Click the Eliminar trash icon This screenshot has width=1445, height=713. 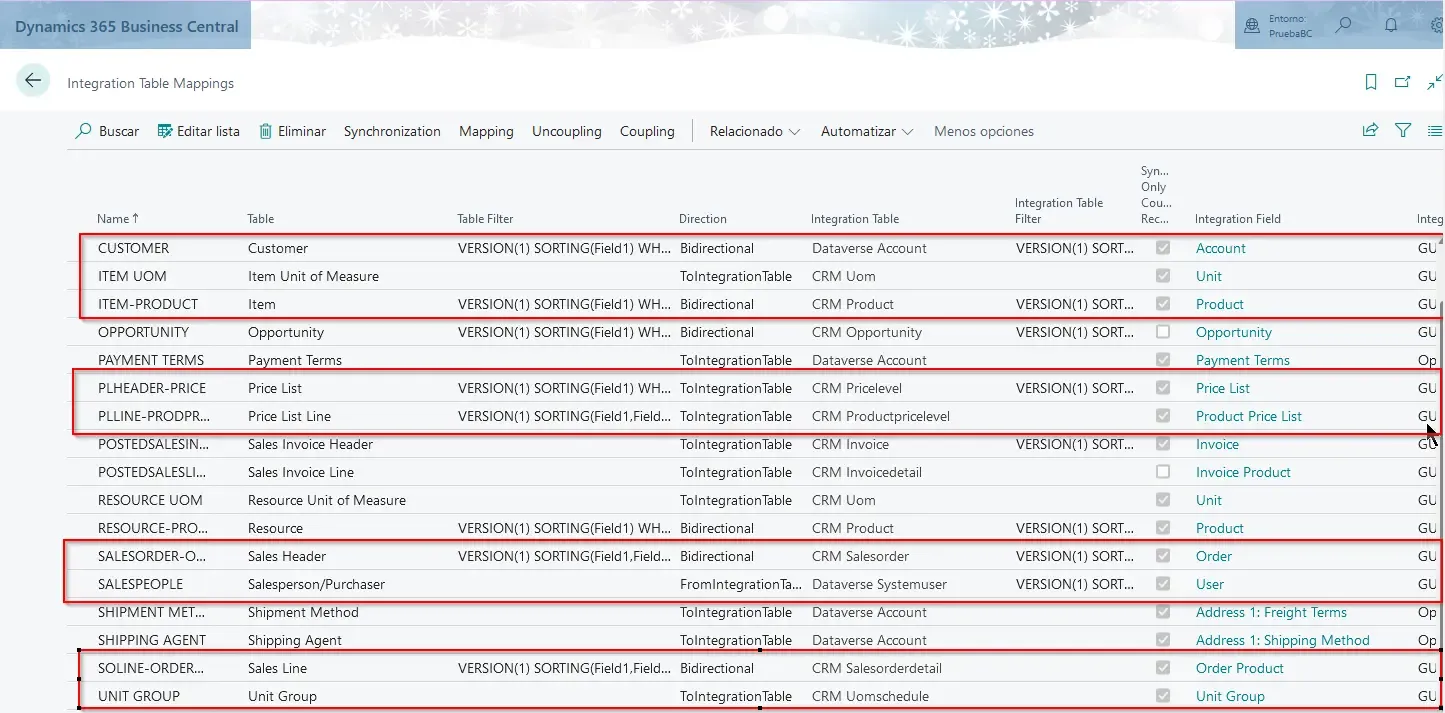click(266, 131)
